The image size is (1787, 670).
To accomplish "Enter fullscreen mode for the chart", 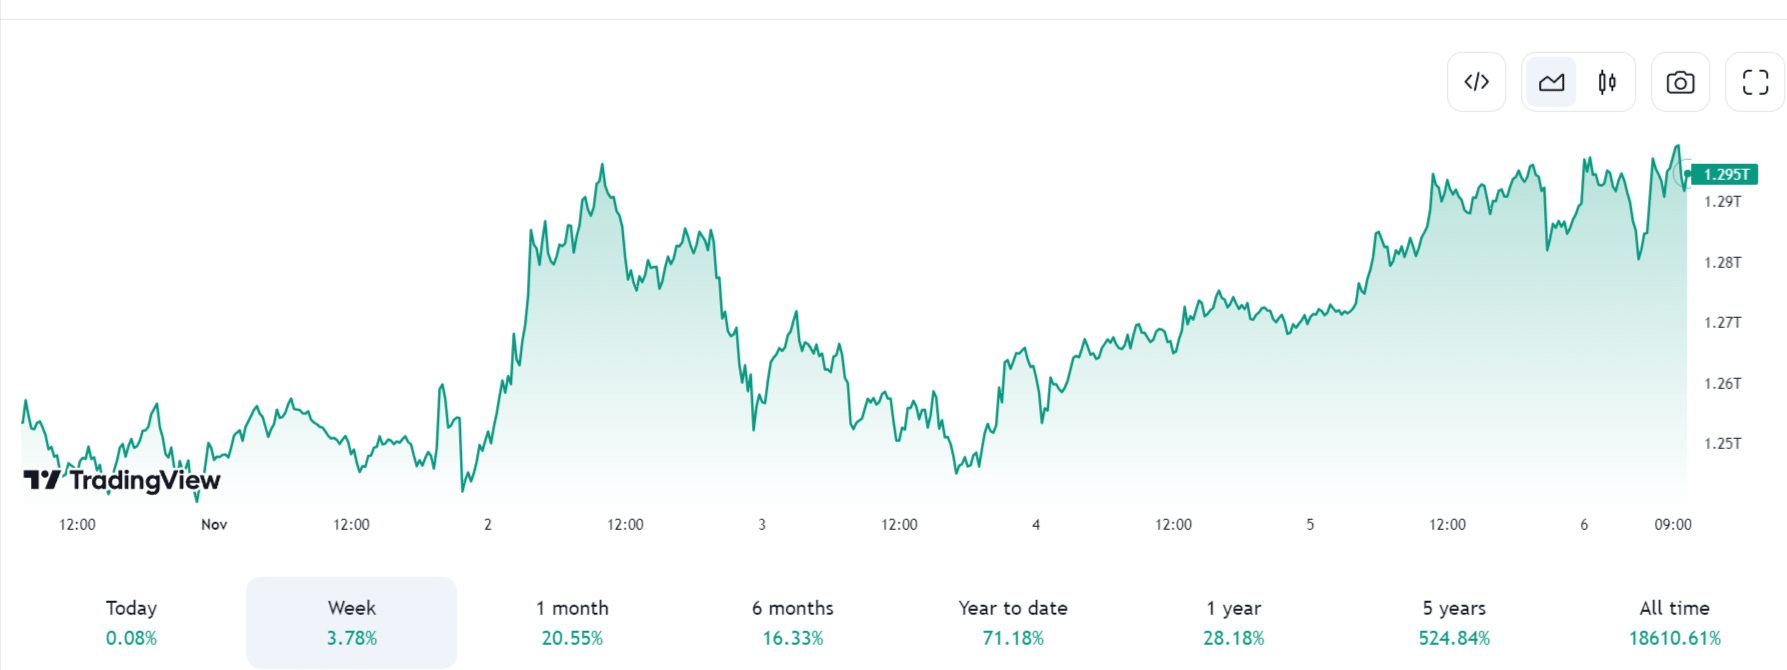I will click(x=1755, y=81).
